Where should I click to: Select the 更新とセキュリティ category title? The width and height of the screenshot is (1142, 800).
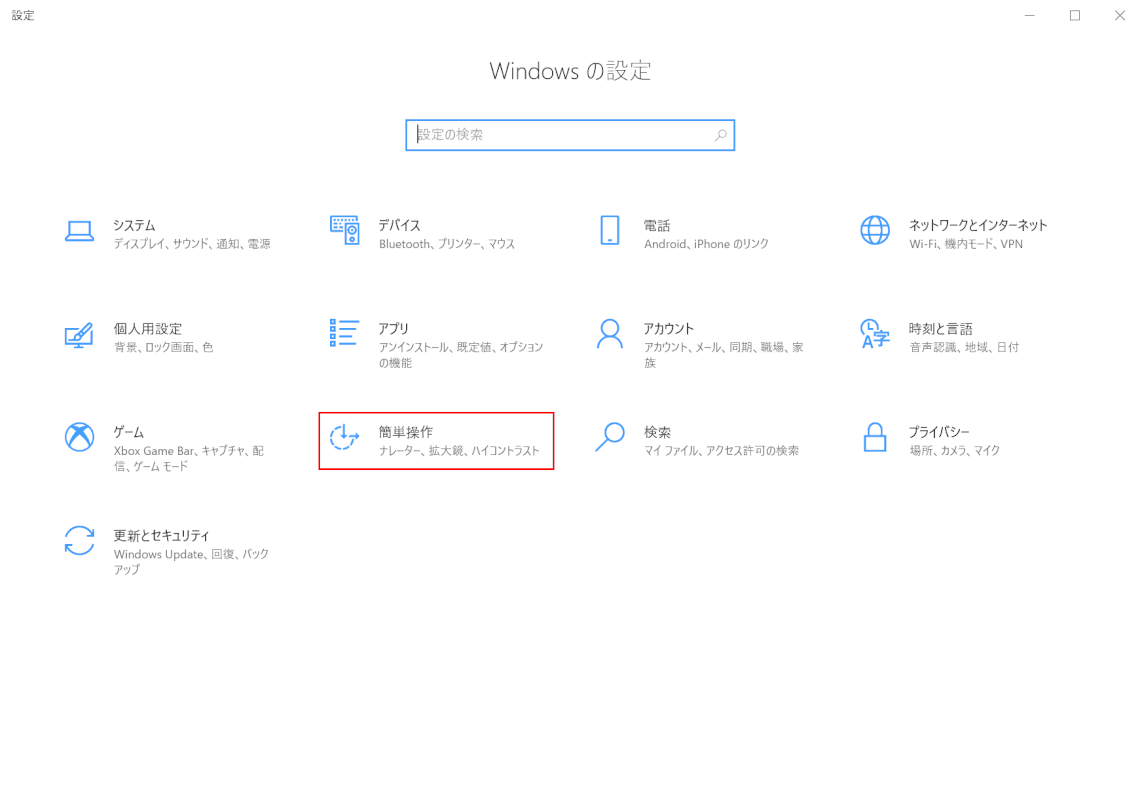pos(161,536)
